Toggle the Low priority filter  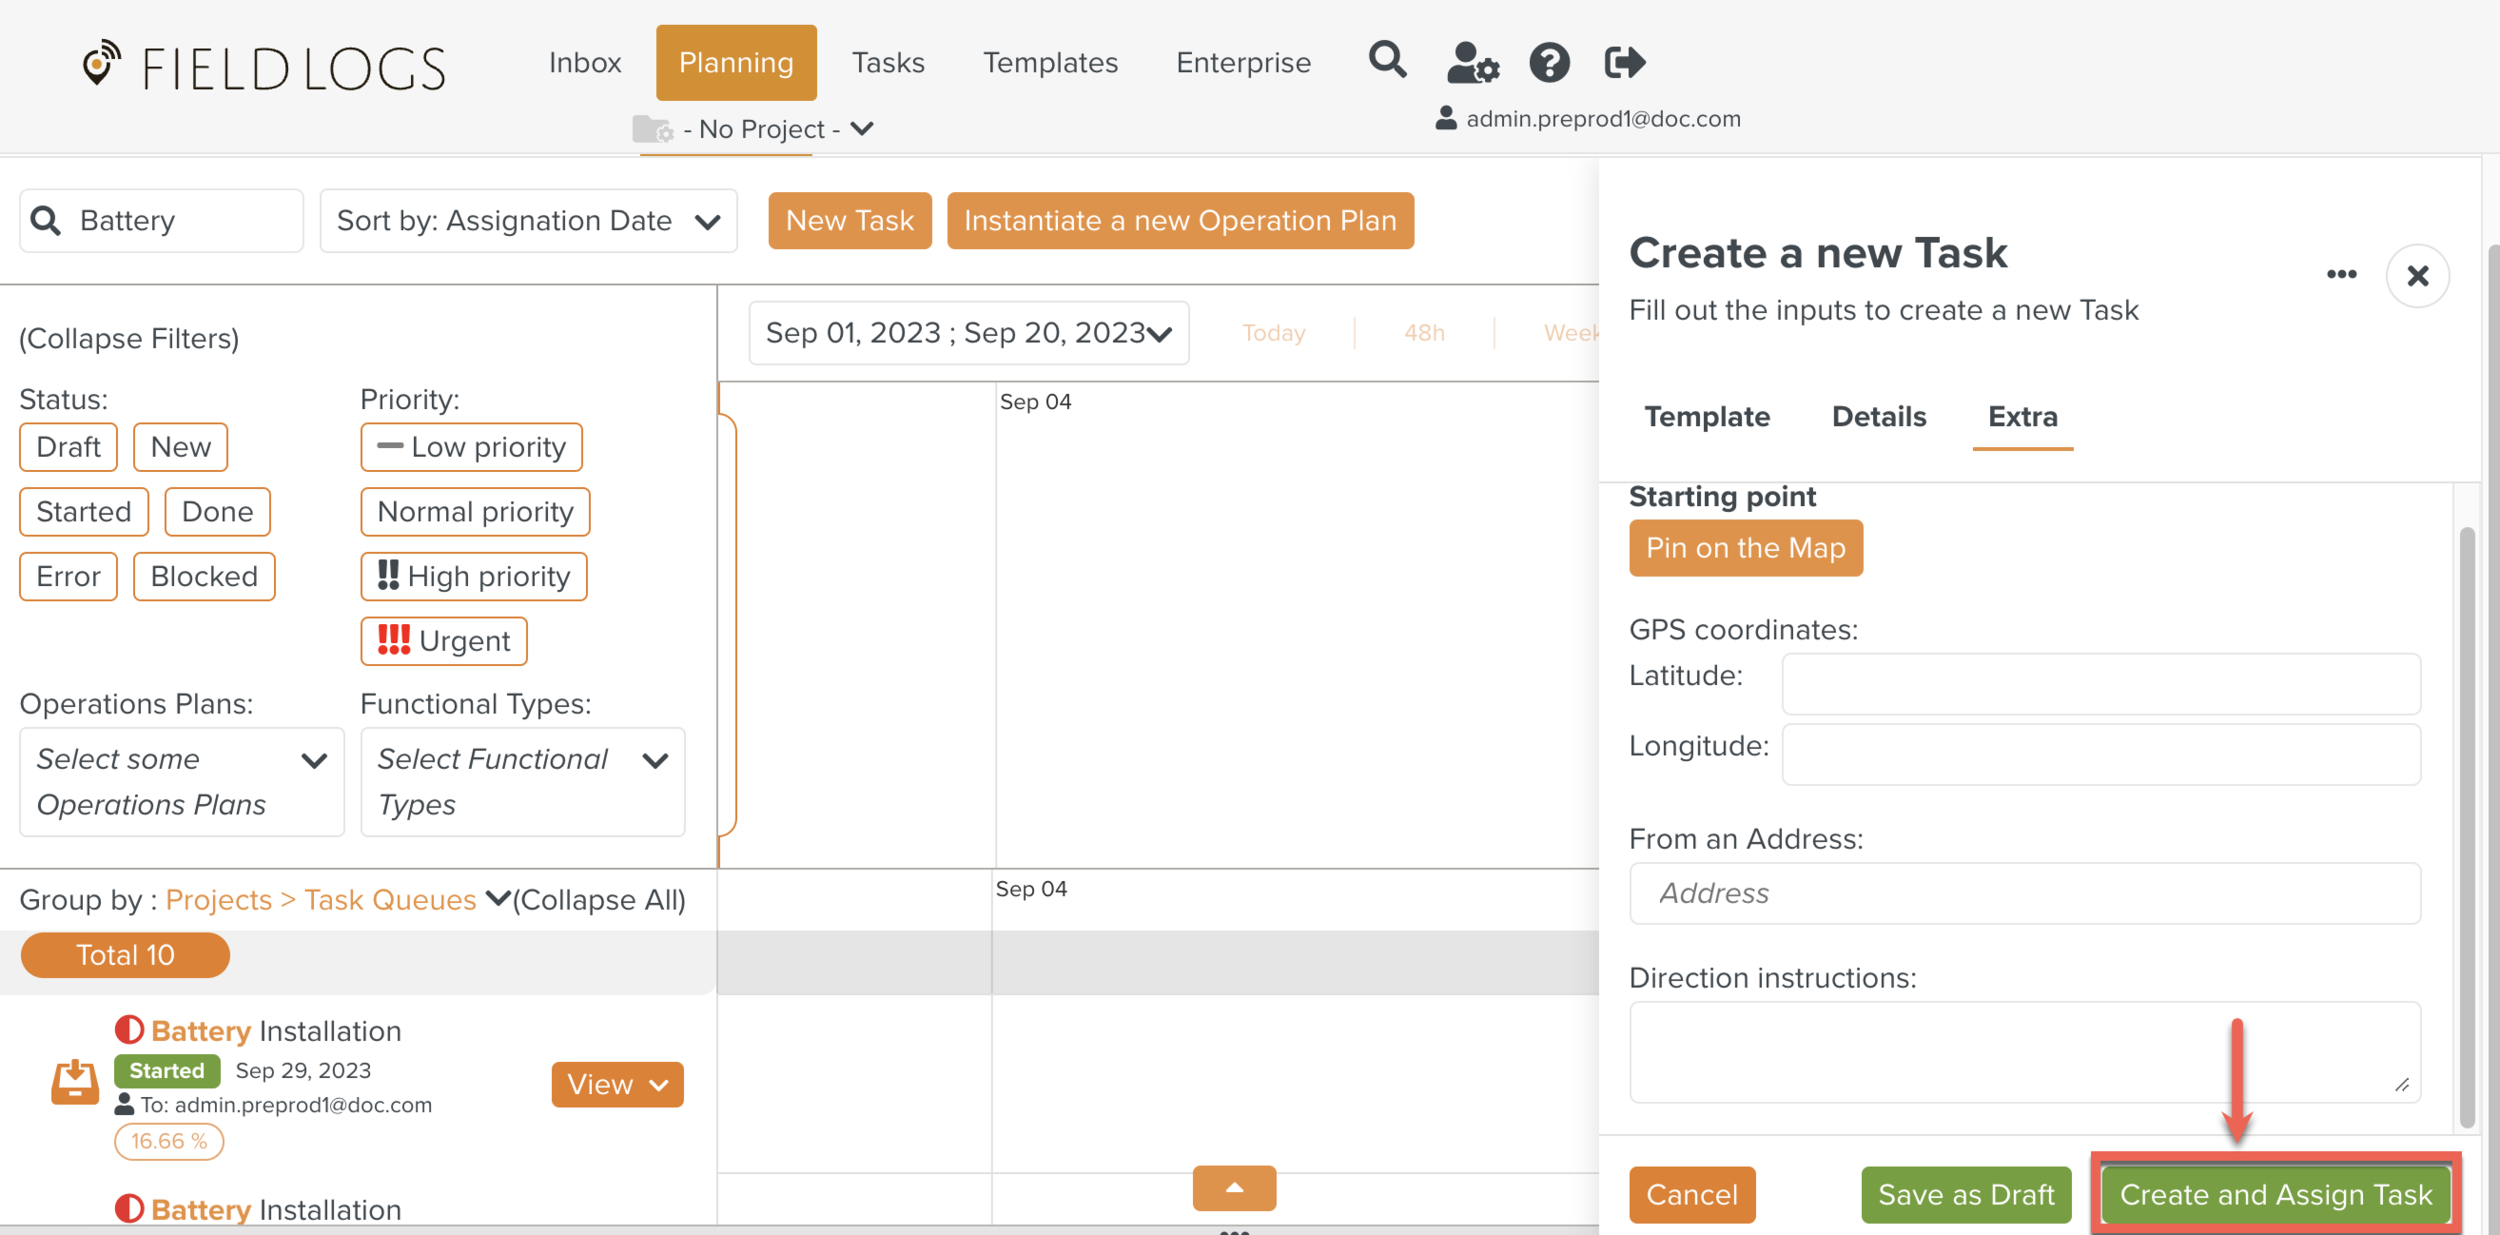tap(471, 446)
